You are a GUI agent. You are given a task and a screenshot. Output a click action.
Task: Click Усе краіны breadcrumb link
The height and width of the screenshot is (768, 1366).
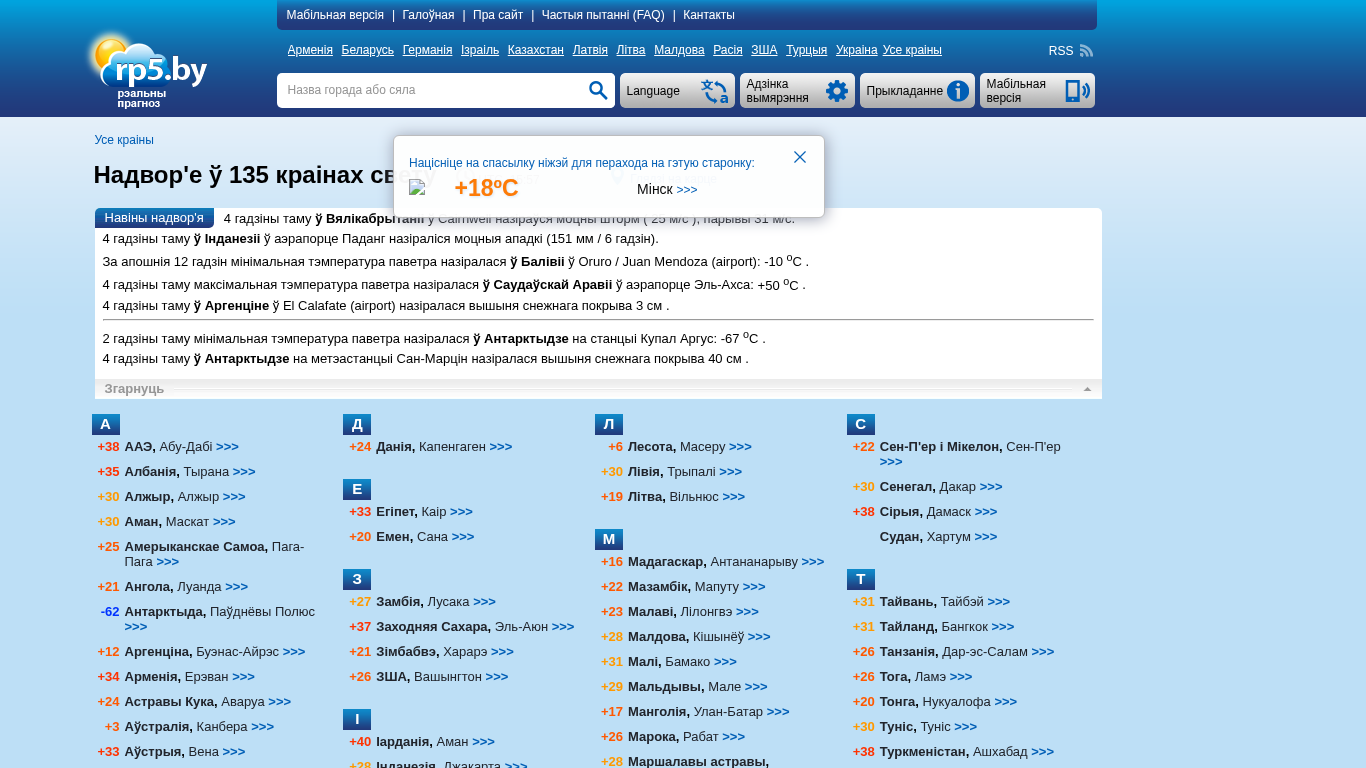(124, 140)
